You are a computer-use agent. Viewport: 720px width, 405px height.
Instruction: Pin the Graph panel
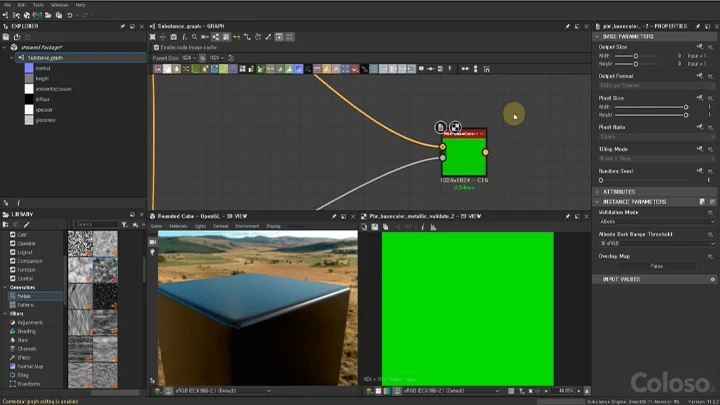coord(568,26)
